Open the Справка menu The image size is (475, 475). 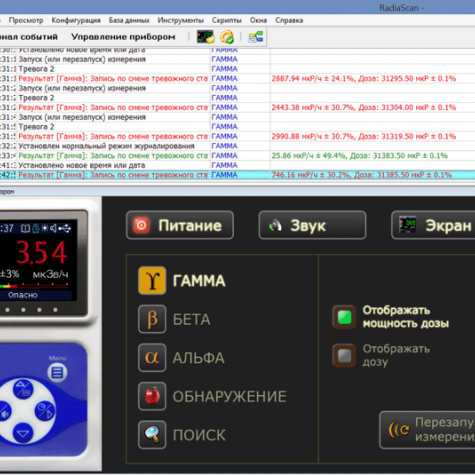click(x=289, y=20)
